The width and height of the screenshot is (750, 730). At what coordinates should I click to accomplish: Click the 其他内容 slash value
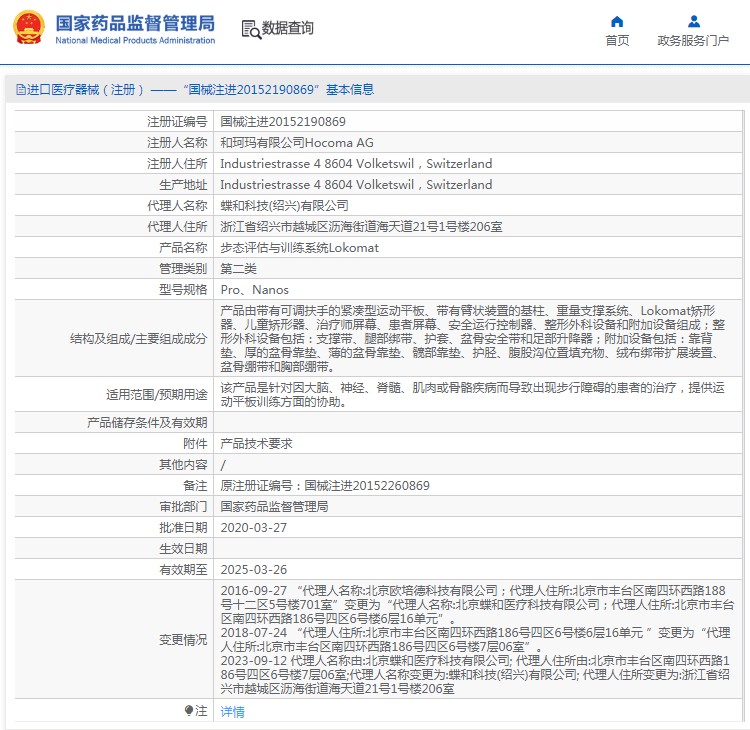(x=223, y=465)
